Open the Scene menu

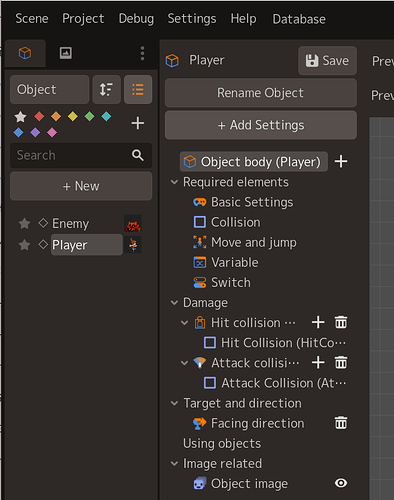click(32, 19)
